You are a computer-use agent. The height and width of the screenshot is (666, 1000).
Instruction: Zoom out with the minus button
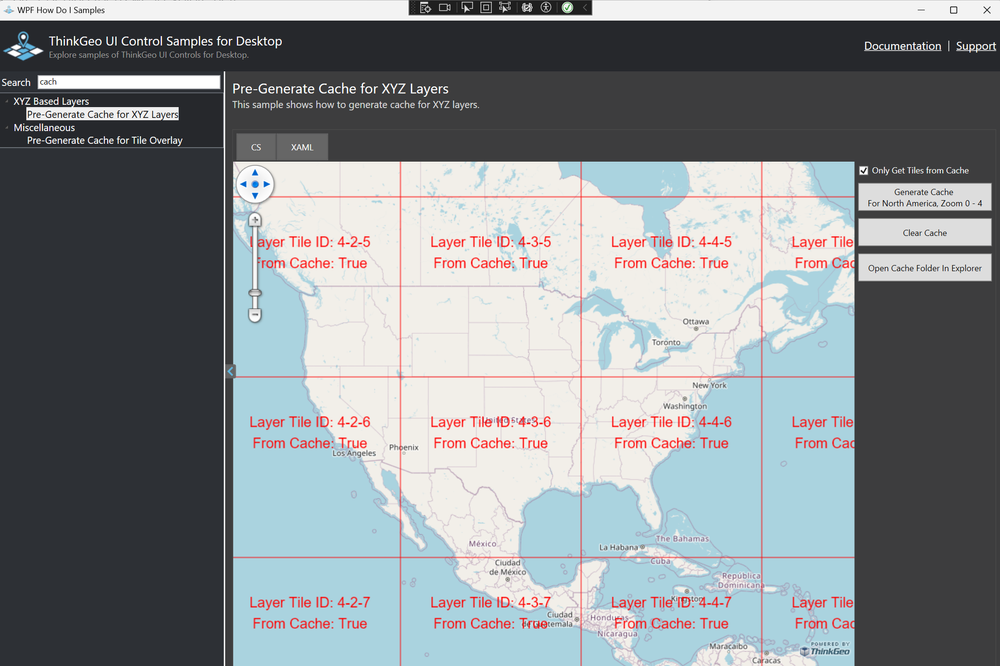tap(254, 315)
